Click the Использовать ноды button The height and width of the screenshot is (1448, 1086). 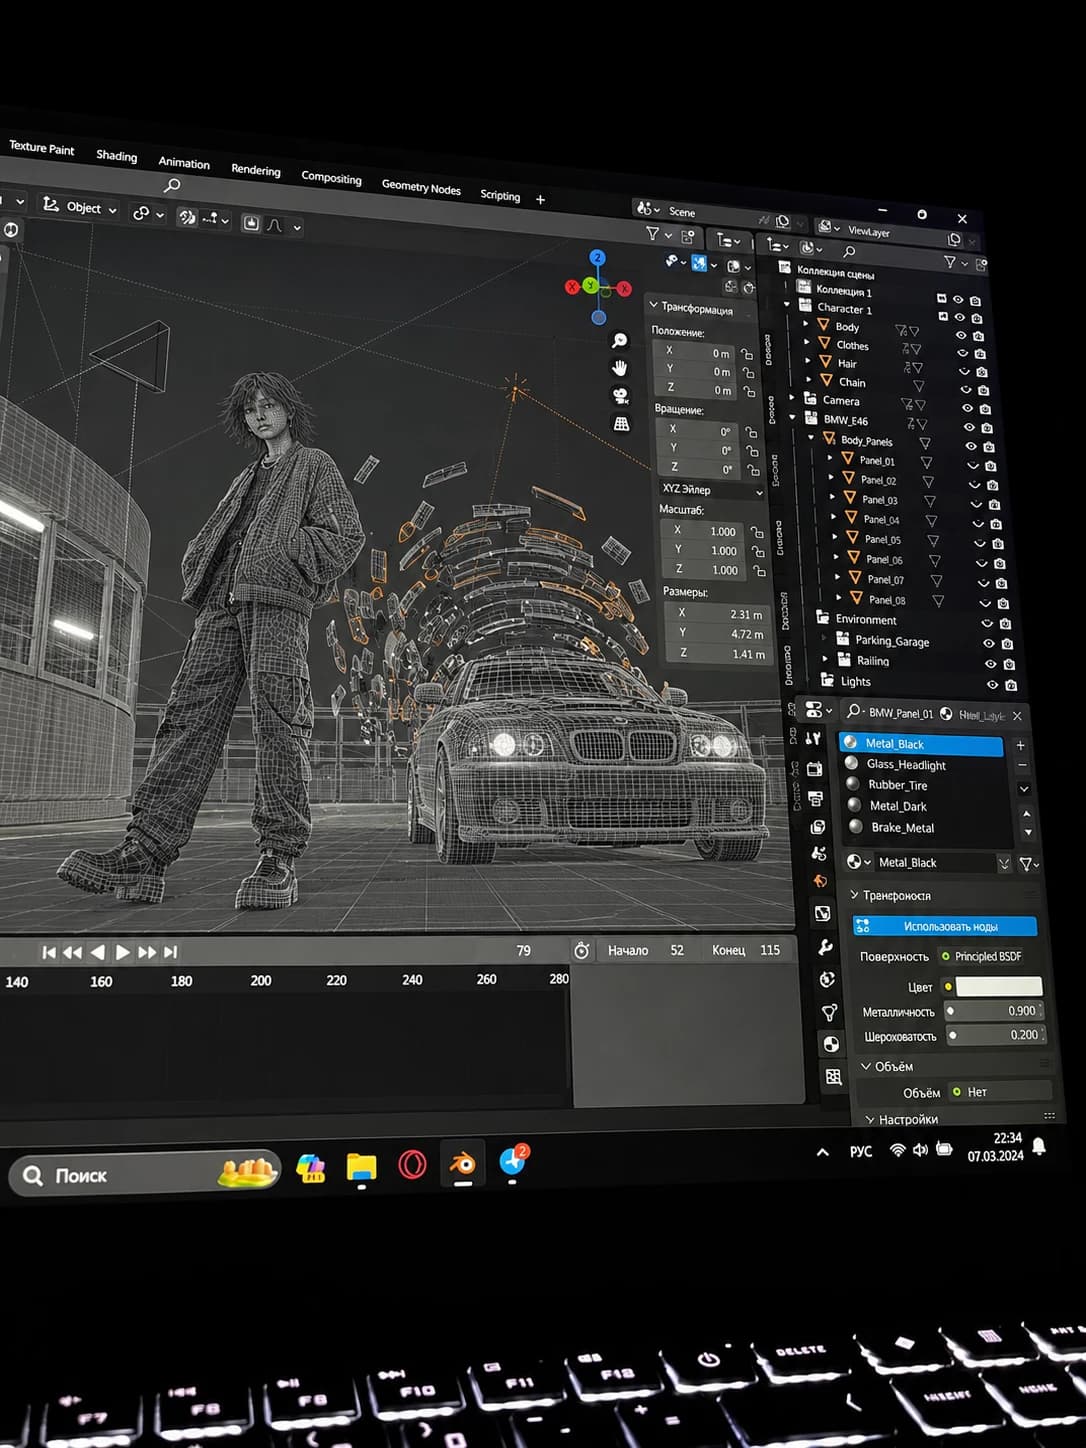(x=945, y=926)
